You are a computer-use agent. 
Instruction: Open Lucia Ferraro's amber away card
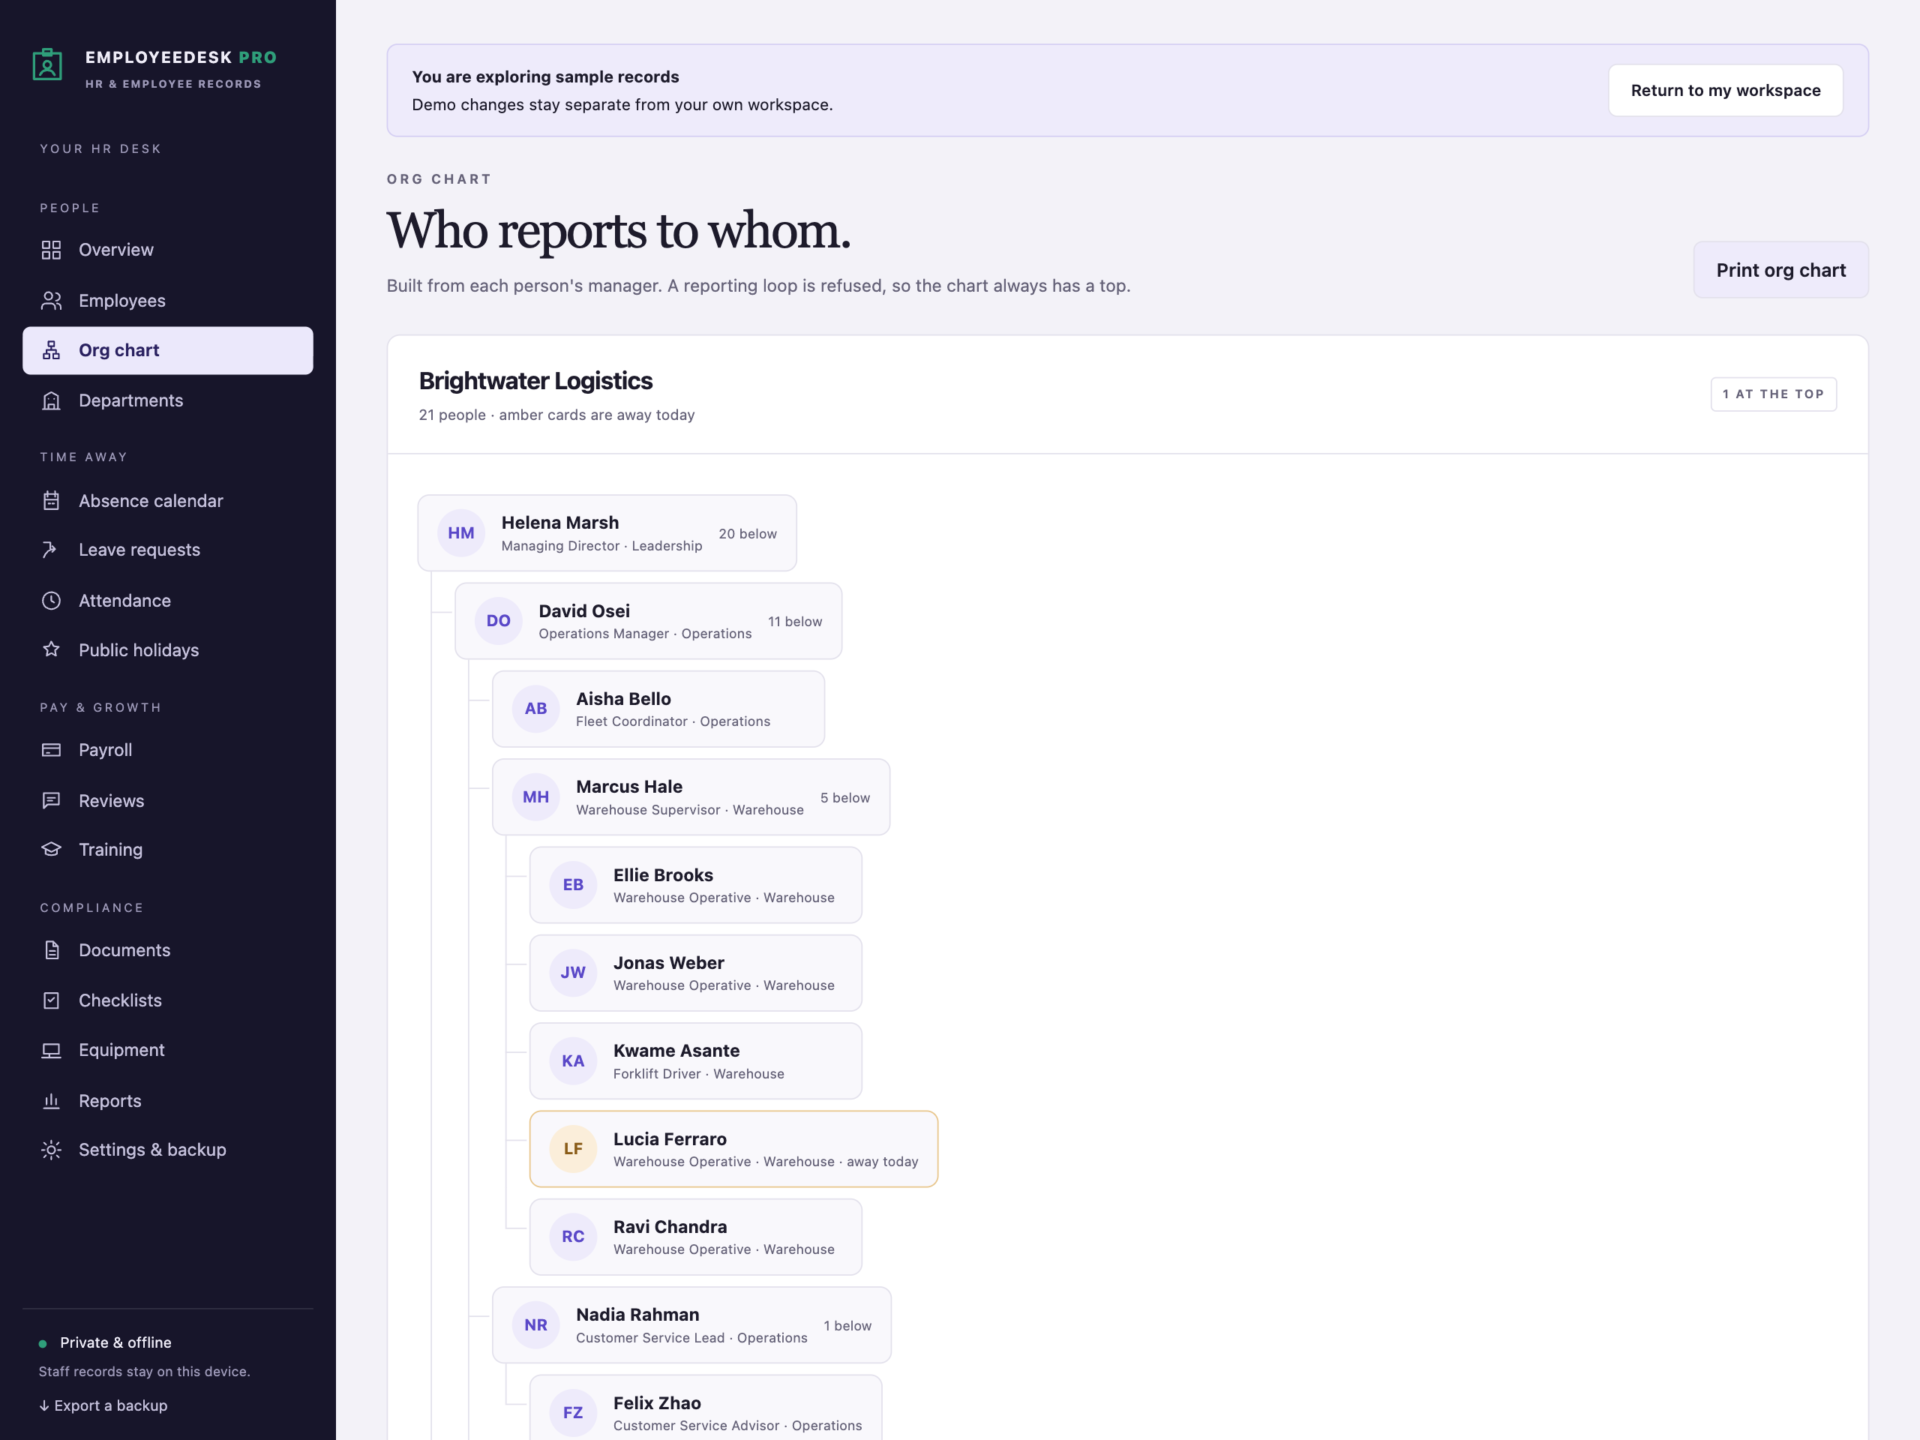pyautogui.click(x=733, y=1149)
